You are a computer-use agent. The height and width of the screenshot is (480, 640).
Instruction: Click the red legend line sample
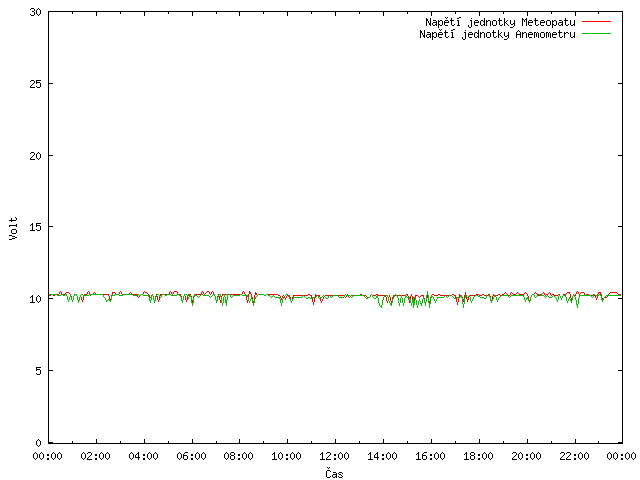click(x=596, y=22)
